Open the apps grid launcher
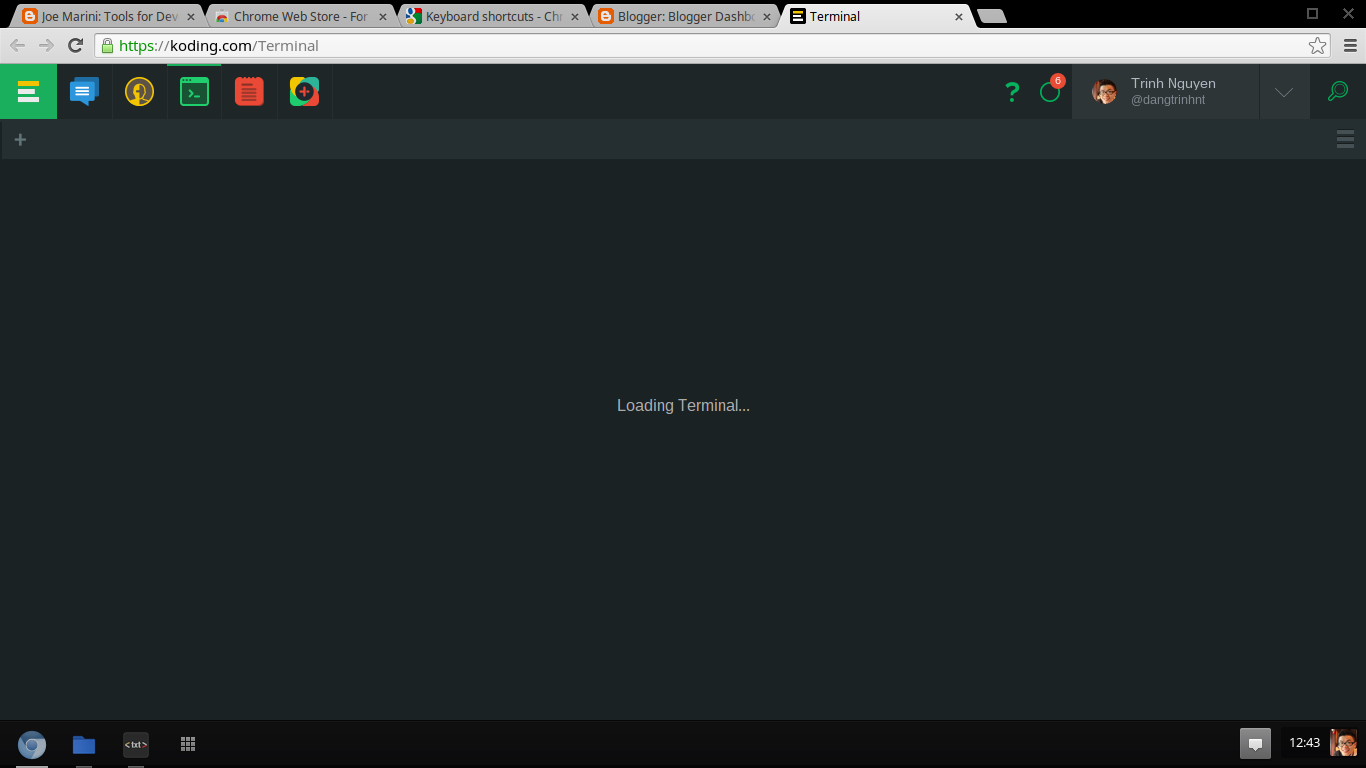1366x768 pixels. coord(188,744)
